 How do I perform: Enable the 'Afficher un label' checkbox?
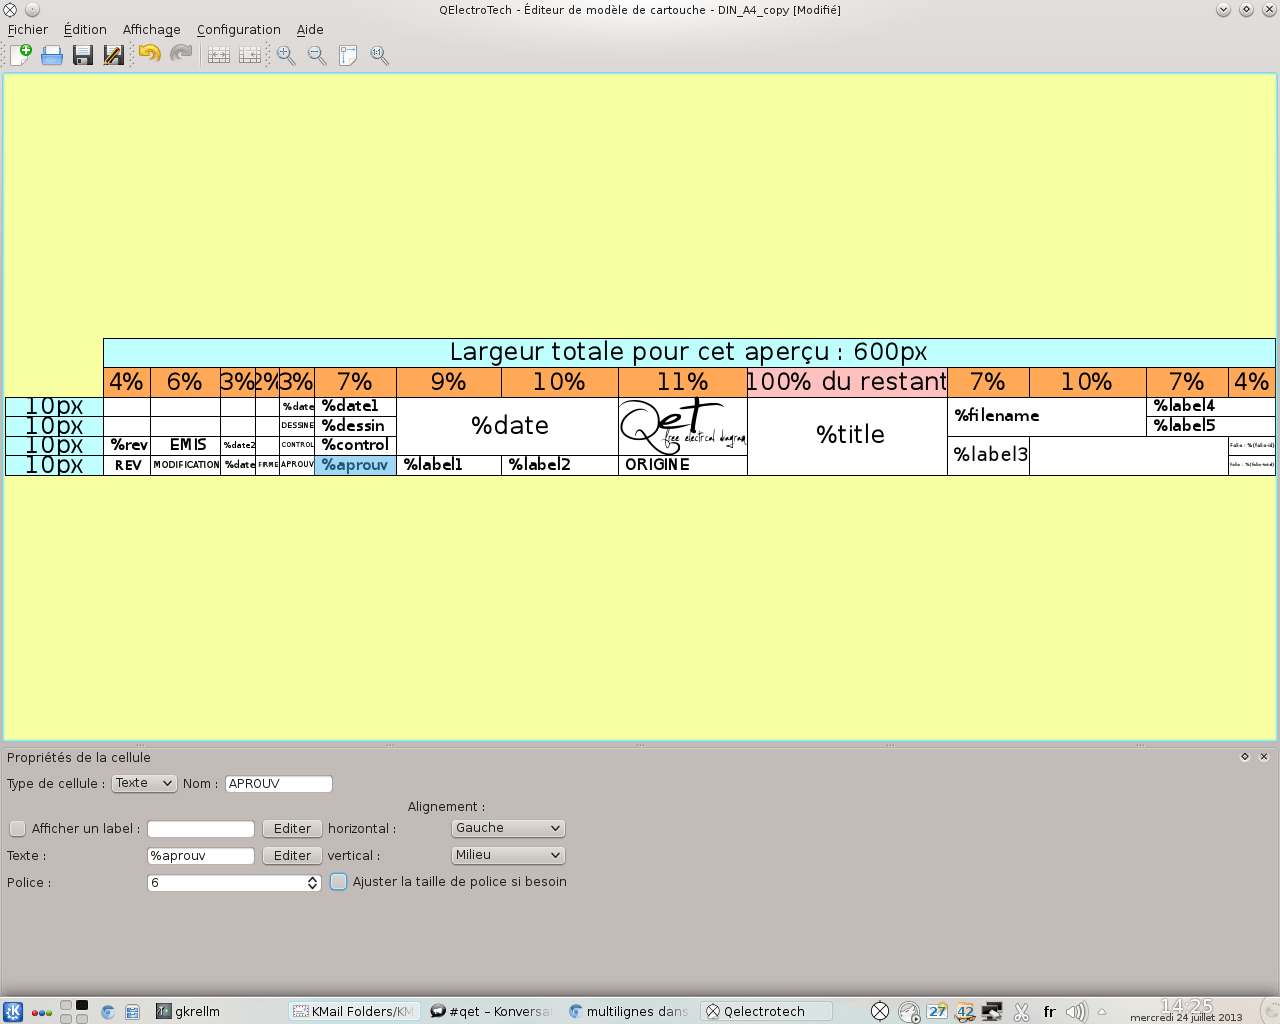click(x=18, y=828)
